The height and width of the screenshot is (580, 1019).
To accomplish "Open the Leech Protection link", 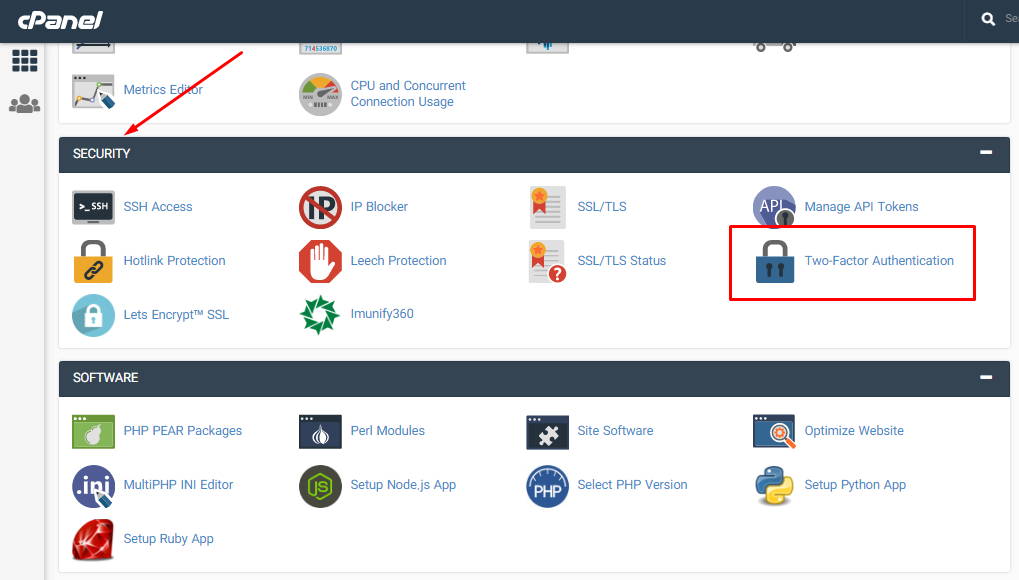I will (x=398, y=261).
